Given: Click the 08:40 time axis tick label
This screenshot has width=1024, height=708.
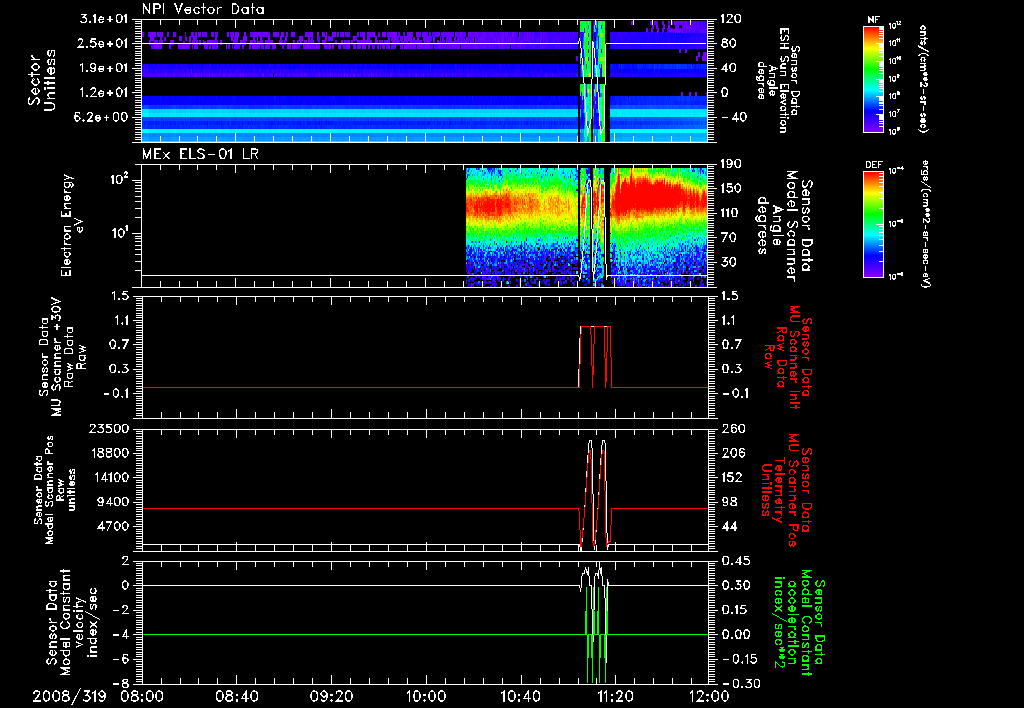Looking at the screenshot, I should (x=236, y=695).
